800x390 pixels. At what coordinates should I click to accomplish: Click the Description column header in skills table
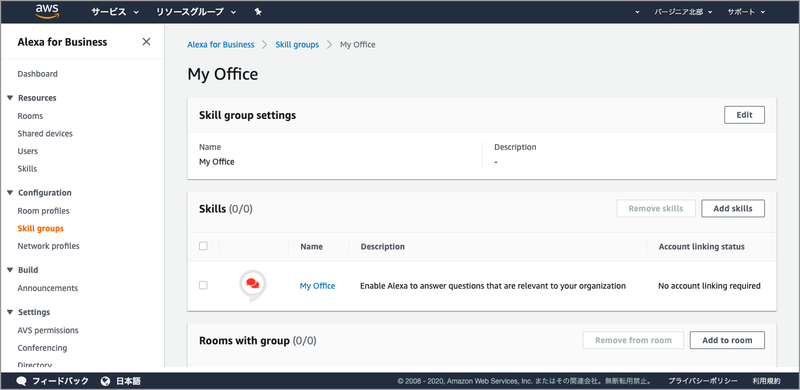[383, 247]
